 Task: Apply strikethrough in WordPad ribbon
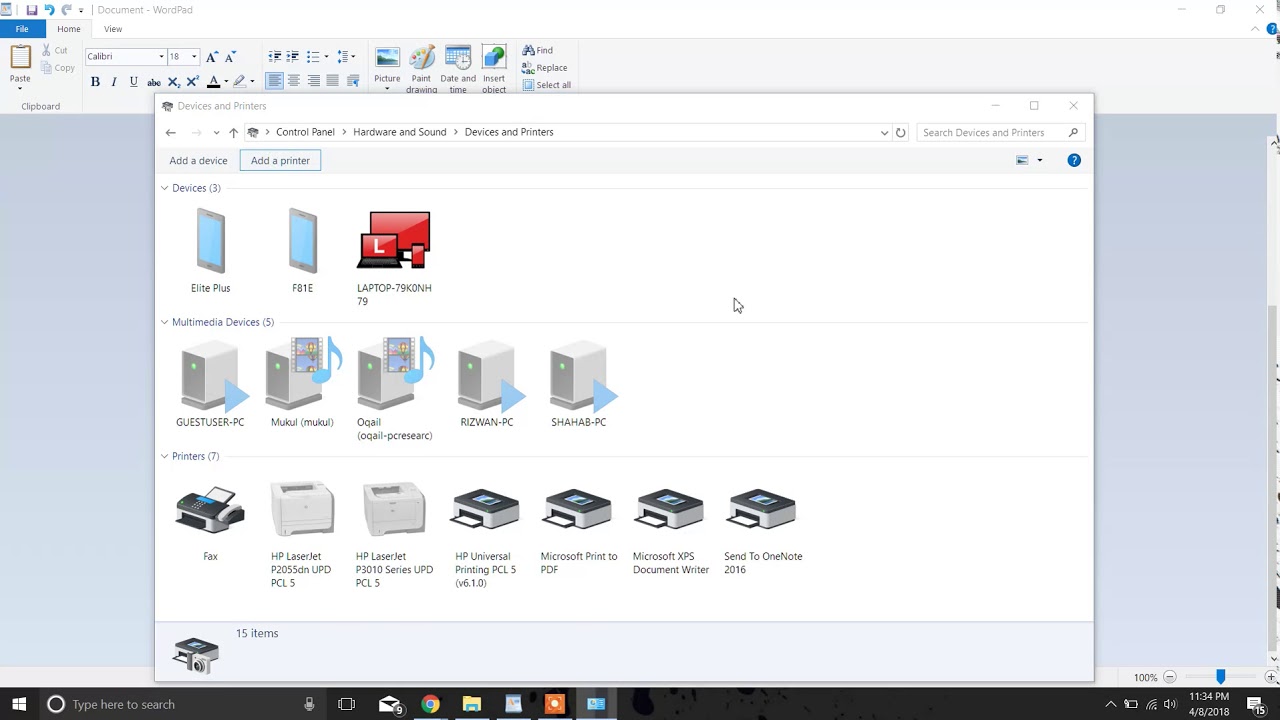point(154,82)
